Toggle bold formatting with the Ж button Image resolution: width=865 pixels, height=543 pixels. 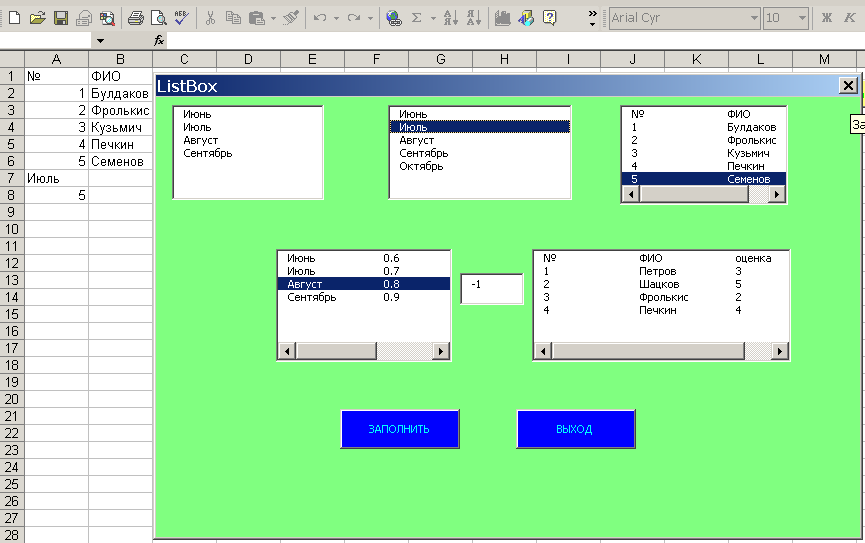pyautogui.click(x=826, y=18)
